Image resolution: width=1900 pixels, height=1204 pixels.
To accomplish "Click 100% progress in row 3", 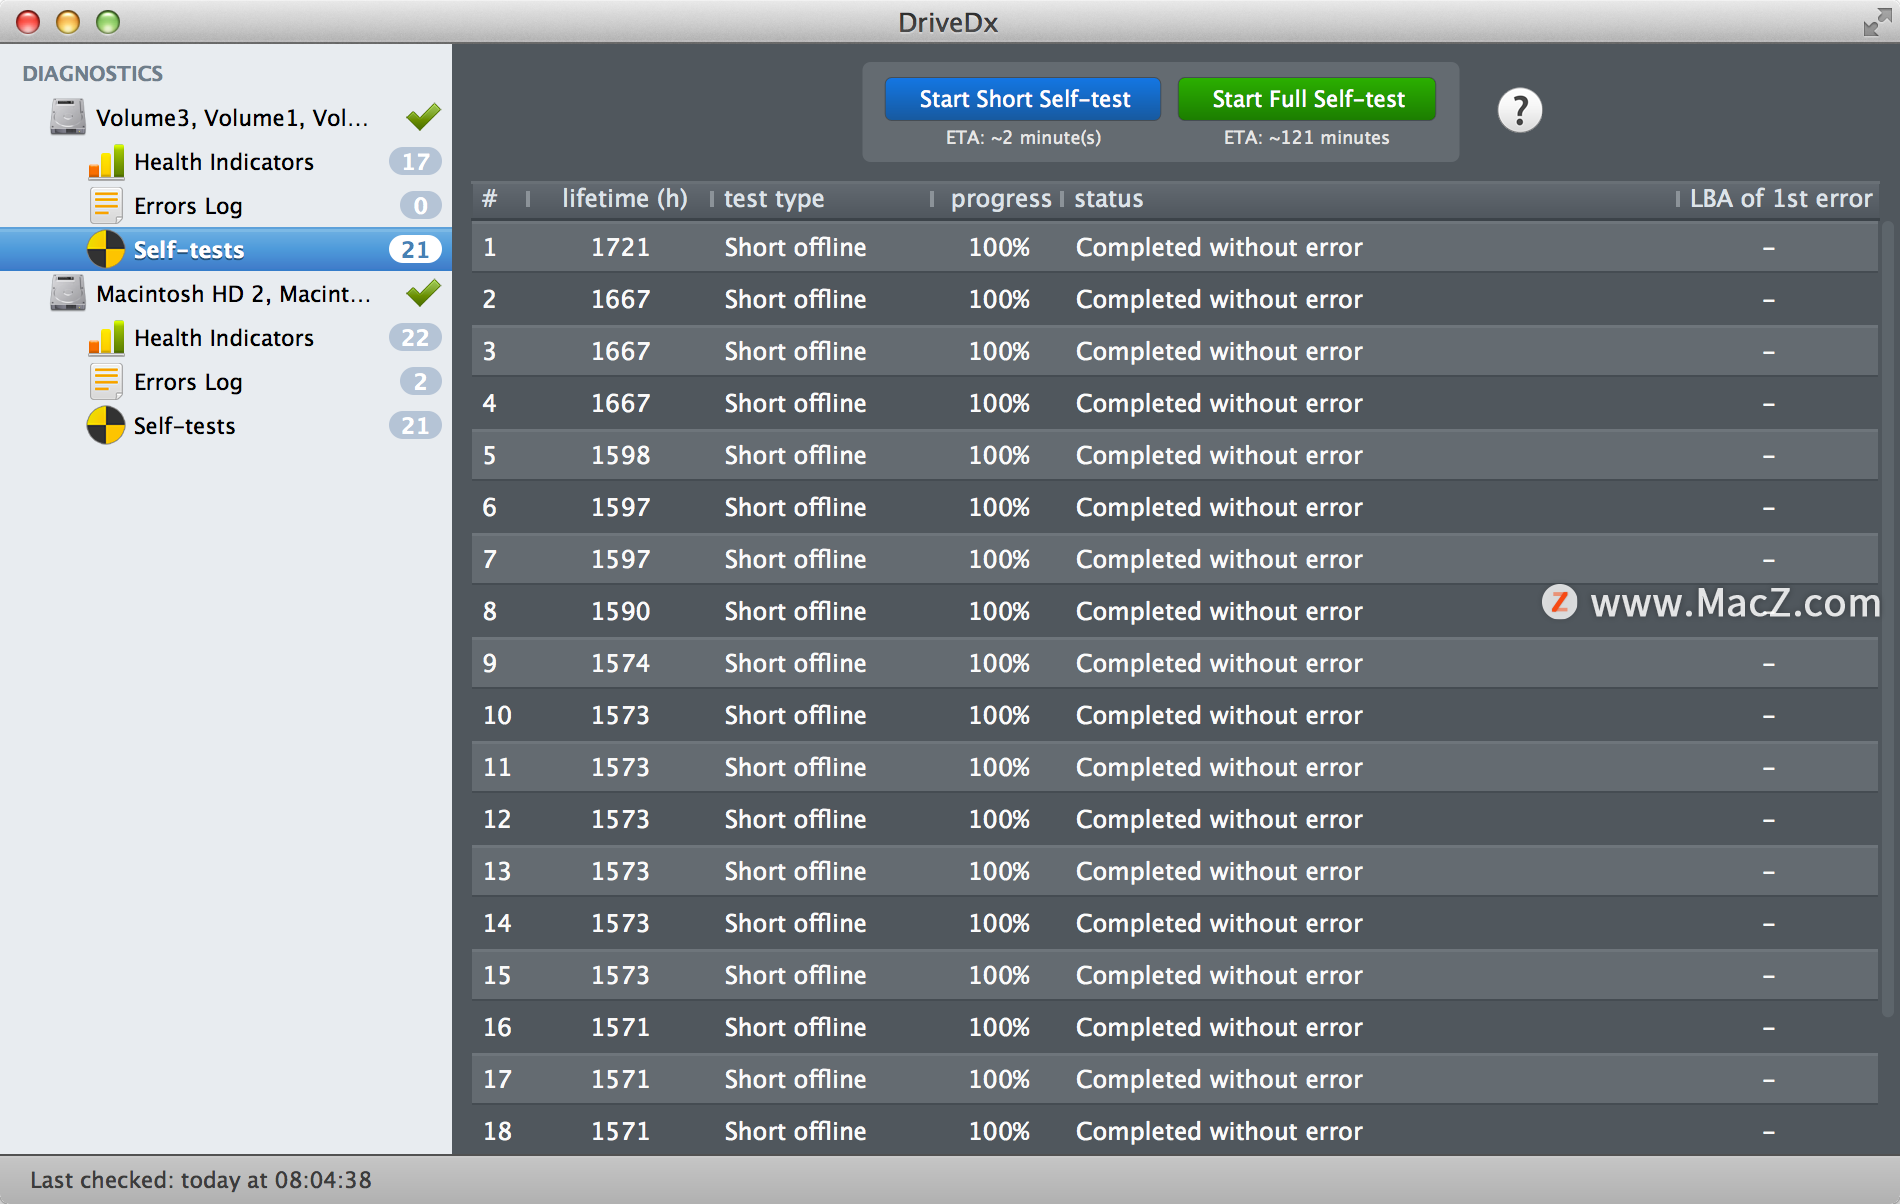I will (x=999, y=351).
